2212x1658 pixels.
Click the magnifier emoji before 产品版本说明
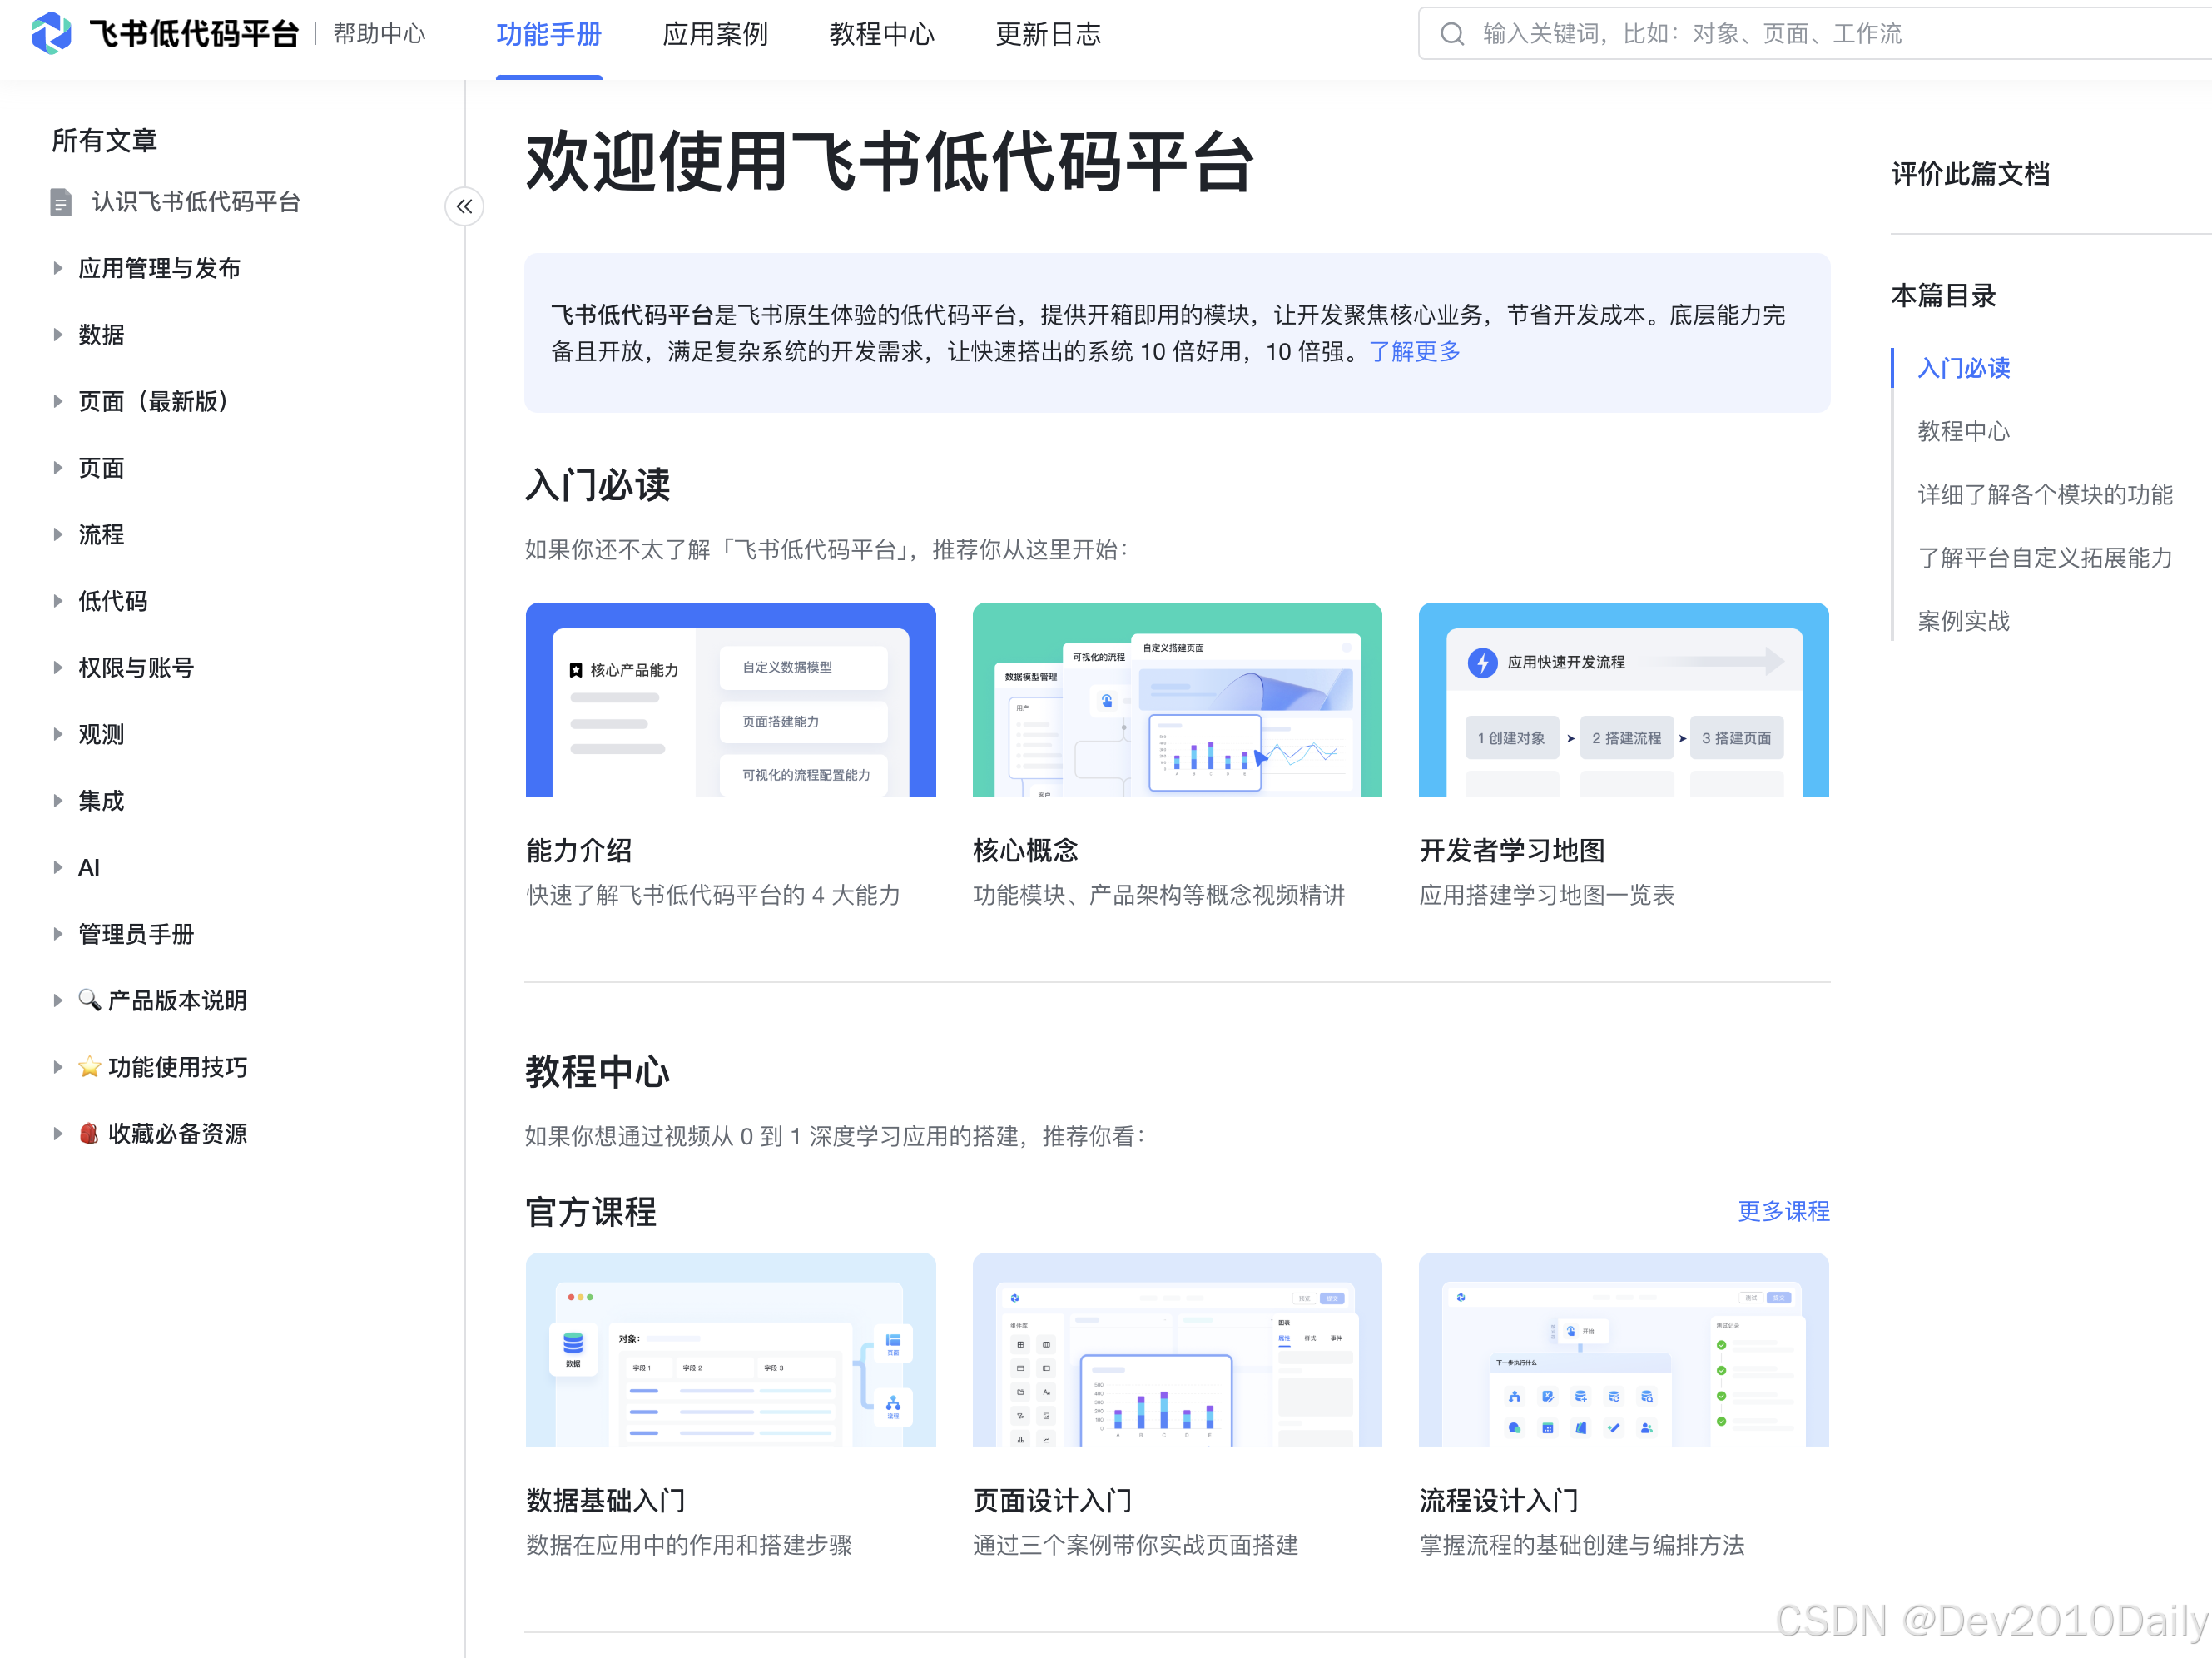(89, 999)
